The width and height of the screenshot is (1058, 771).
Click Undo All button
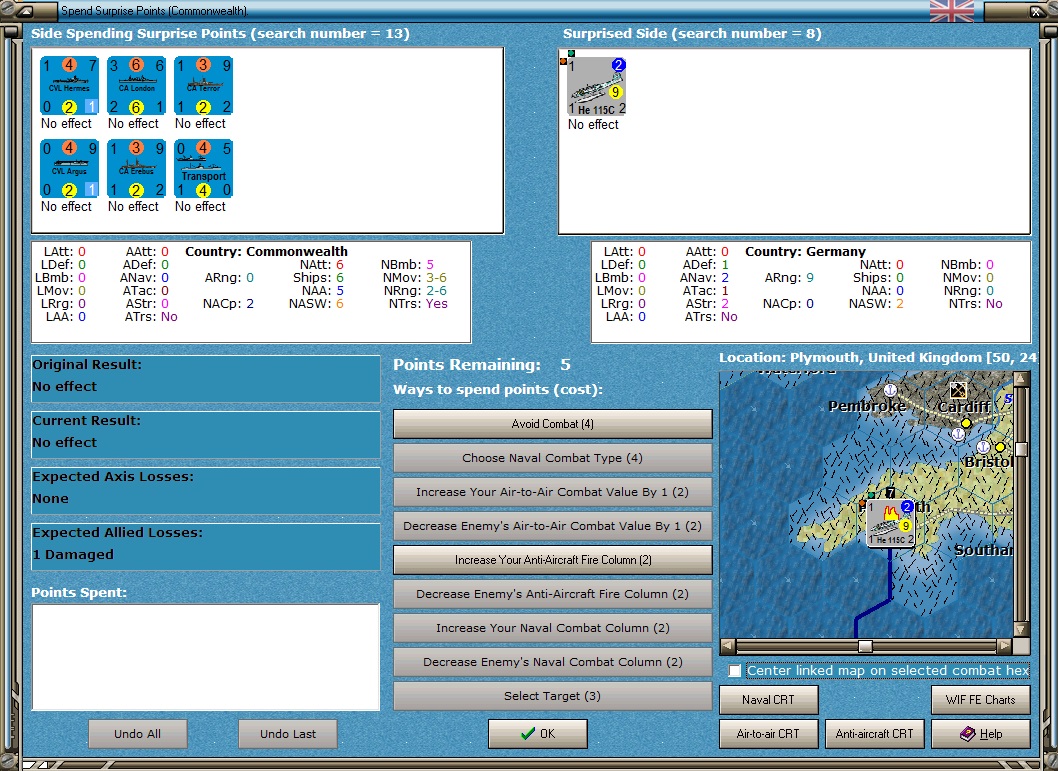pyautogui.click(x=138, y=734)
